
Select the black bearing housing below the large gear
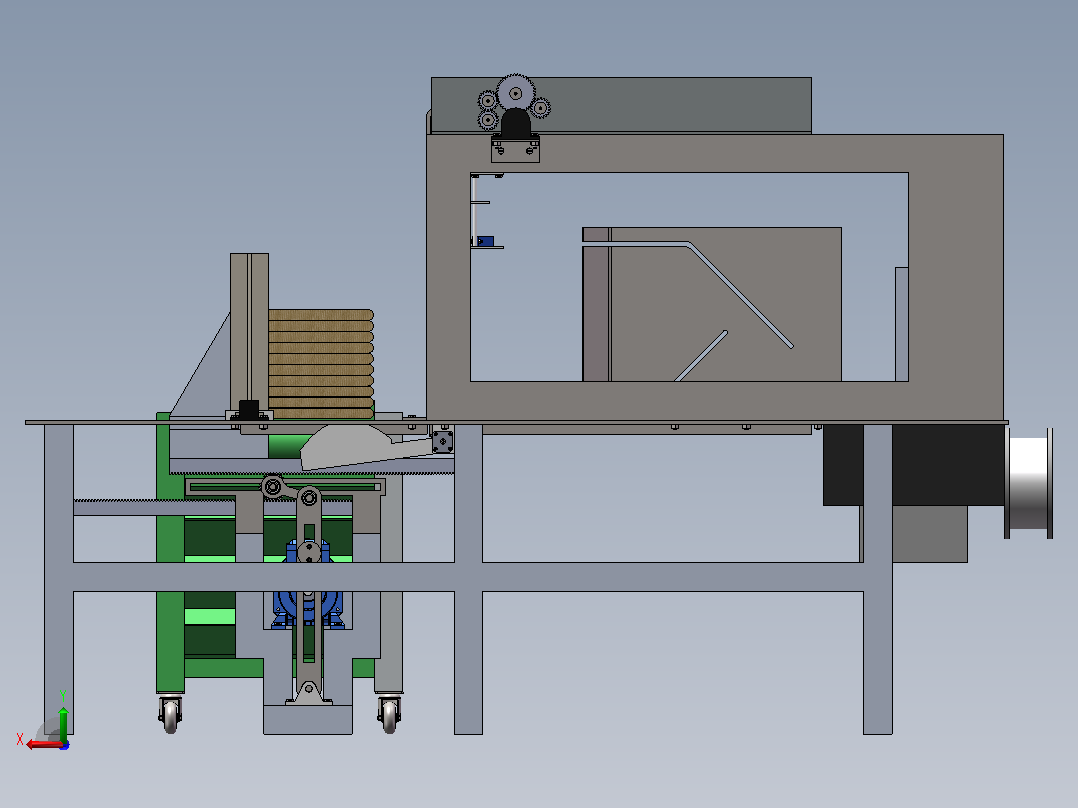516,124
